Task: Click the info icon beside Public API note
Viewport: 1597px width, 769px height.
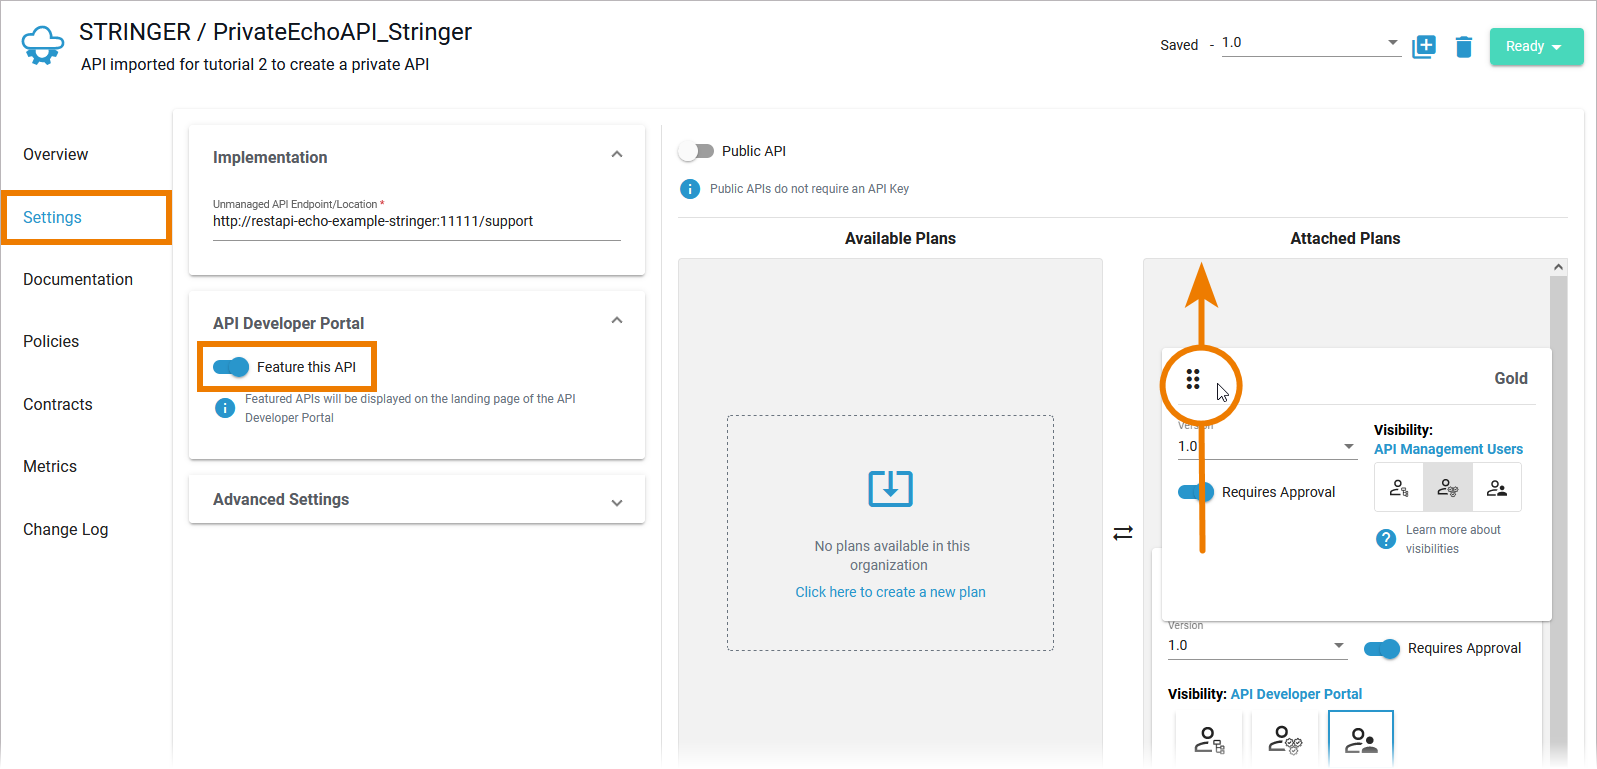Action: pos(690,189)
